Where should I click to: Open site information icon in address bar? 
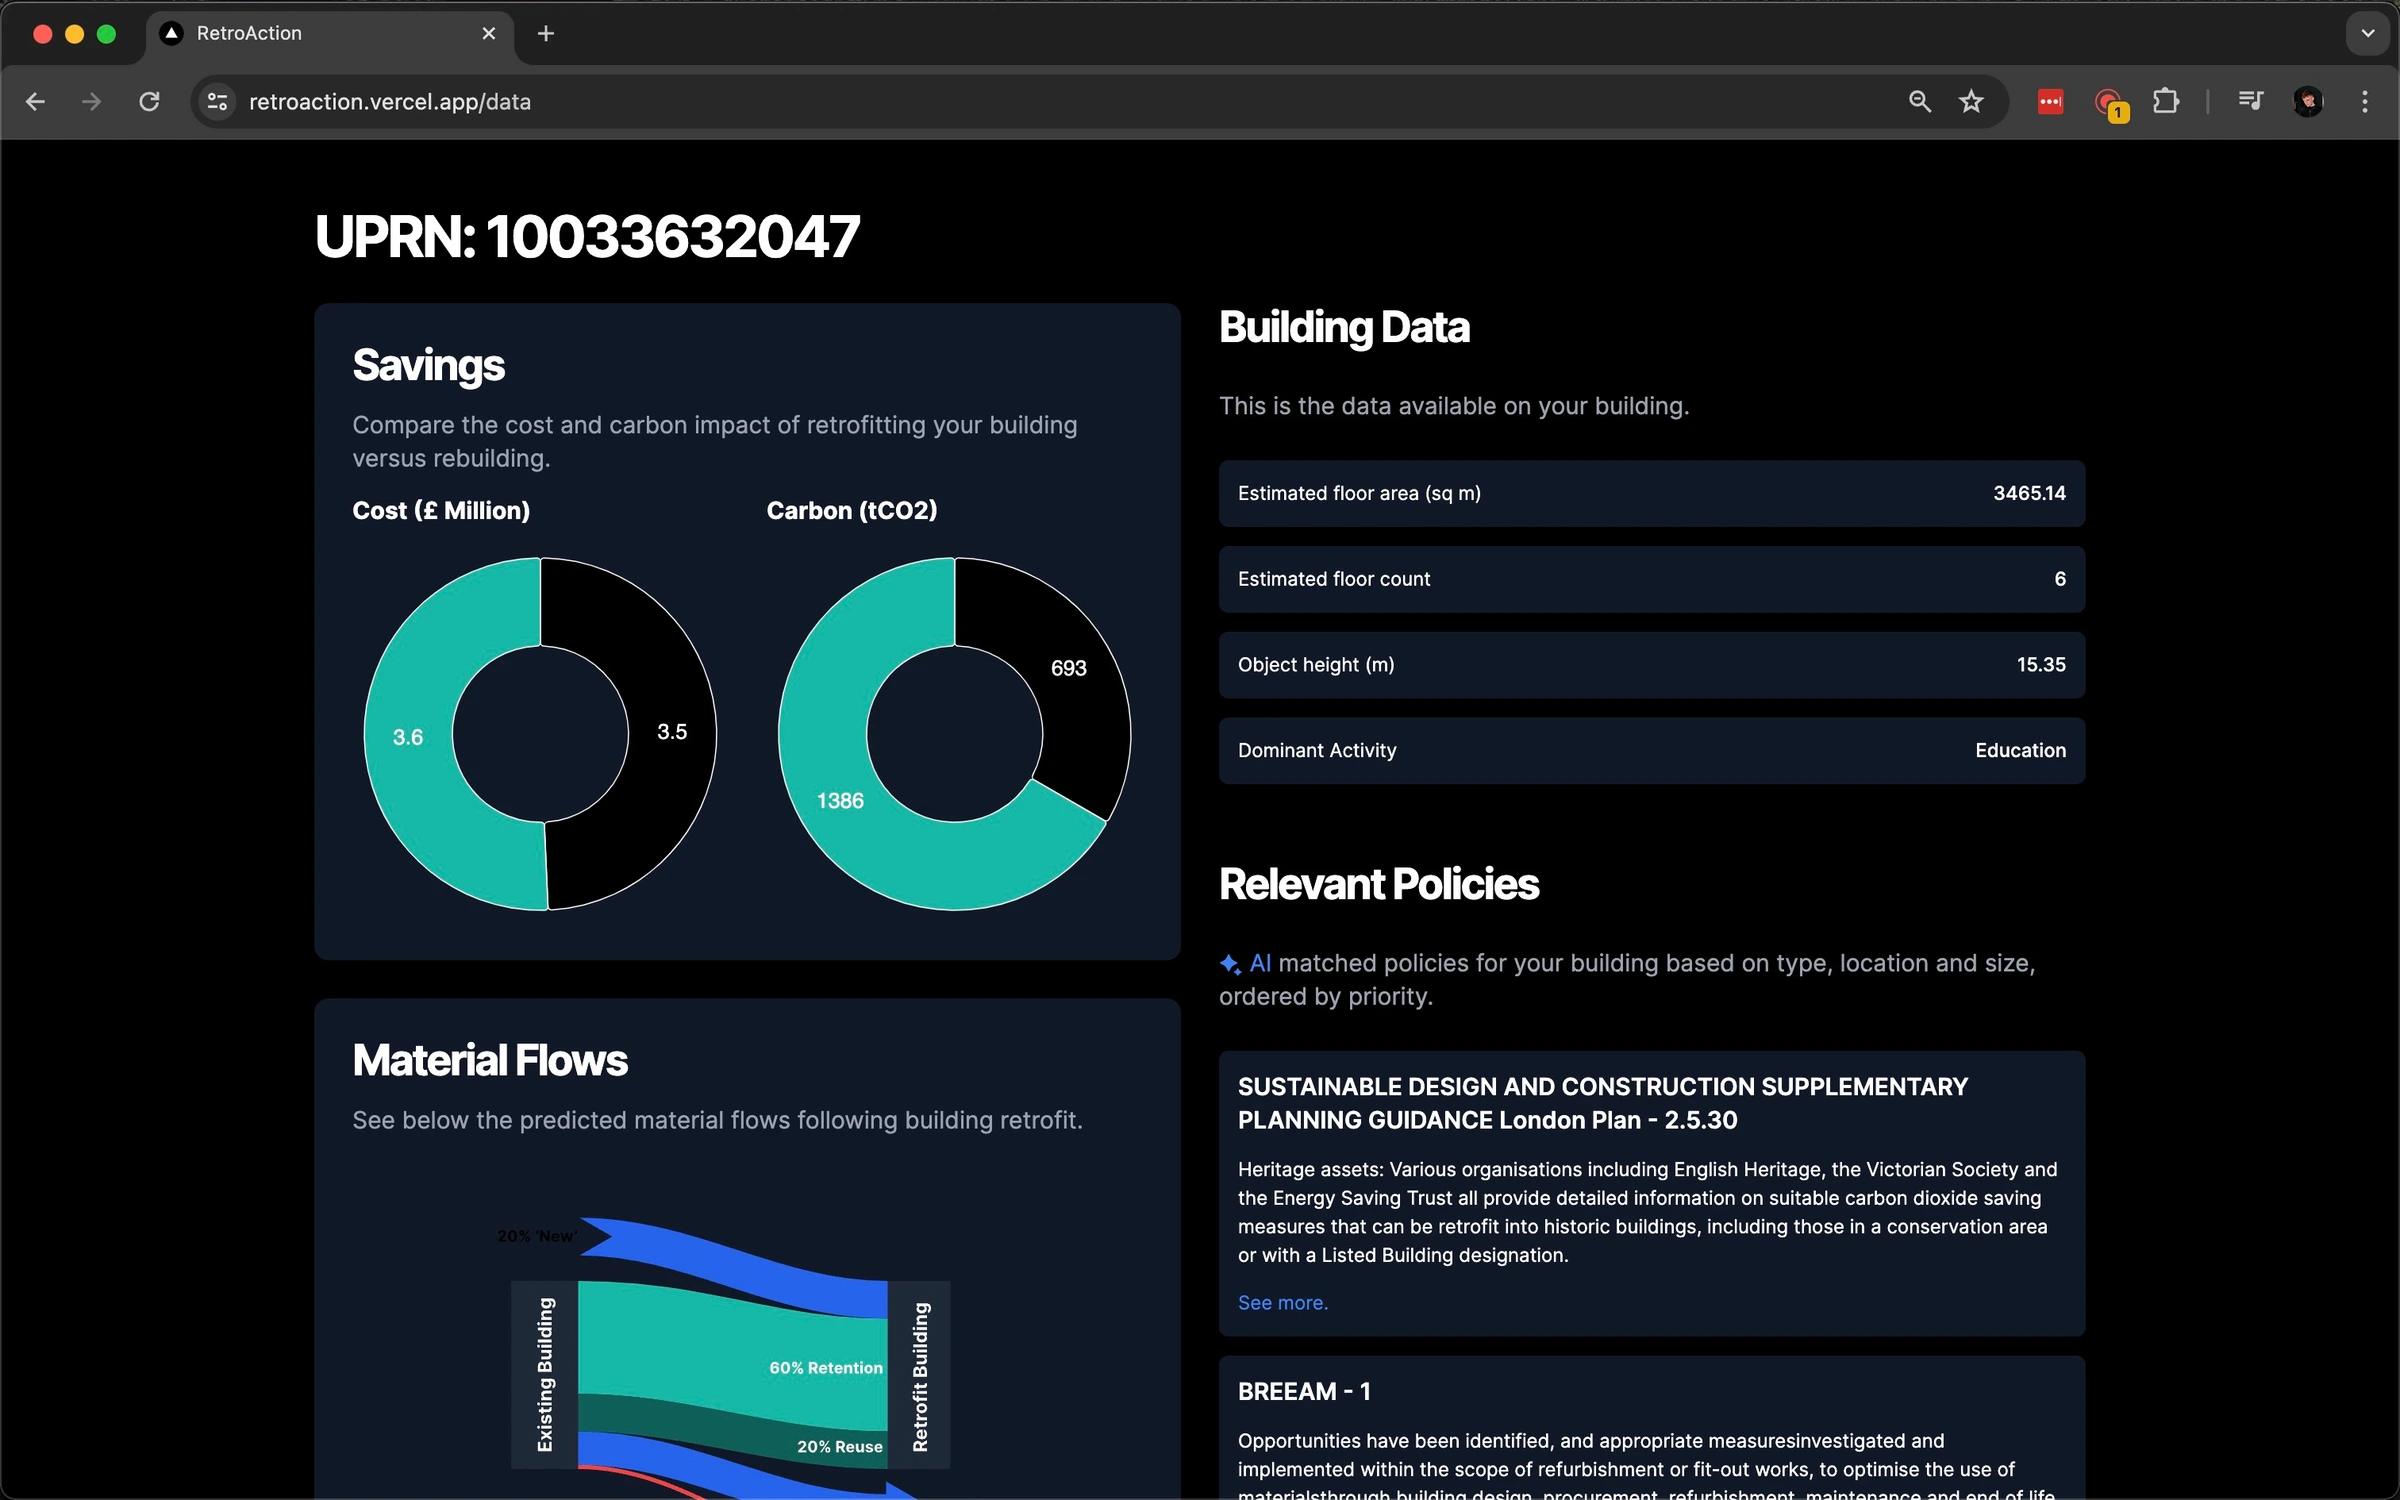tap(217, 102)
